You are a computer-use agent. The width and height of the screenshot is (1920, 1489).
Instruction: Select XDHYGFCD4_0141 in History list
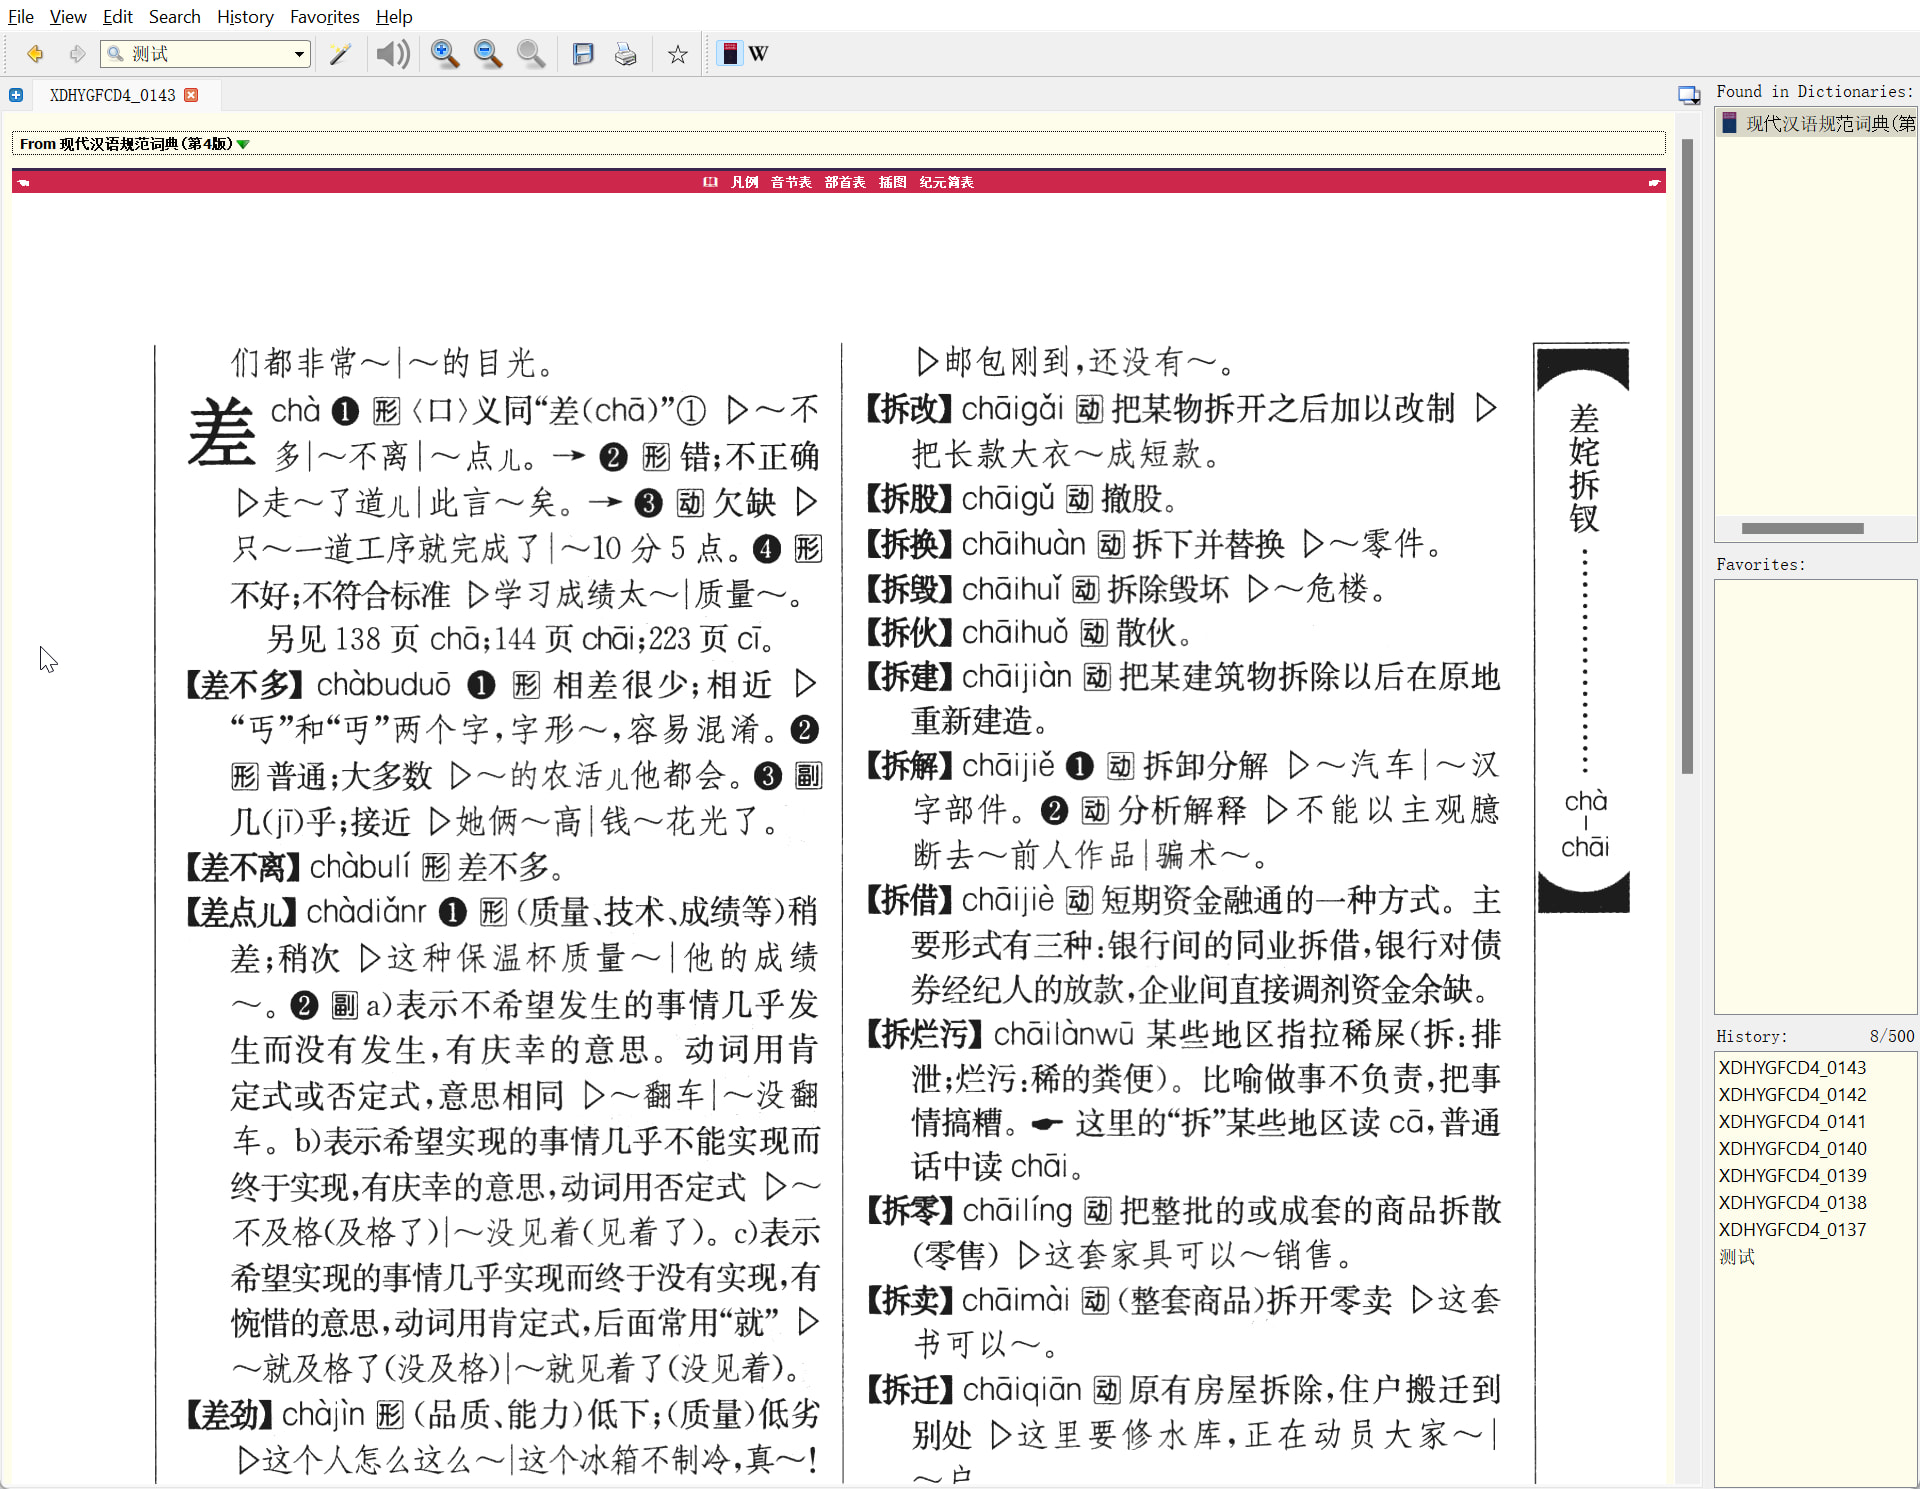pyautogui.click(x=1792, y=1122)
